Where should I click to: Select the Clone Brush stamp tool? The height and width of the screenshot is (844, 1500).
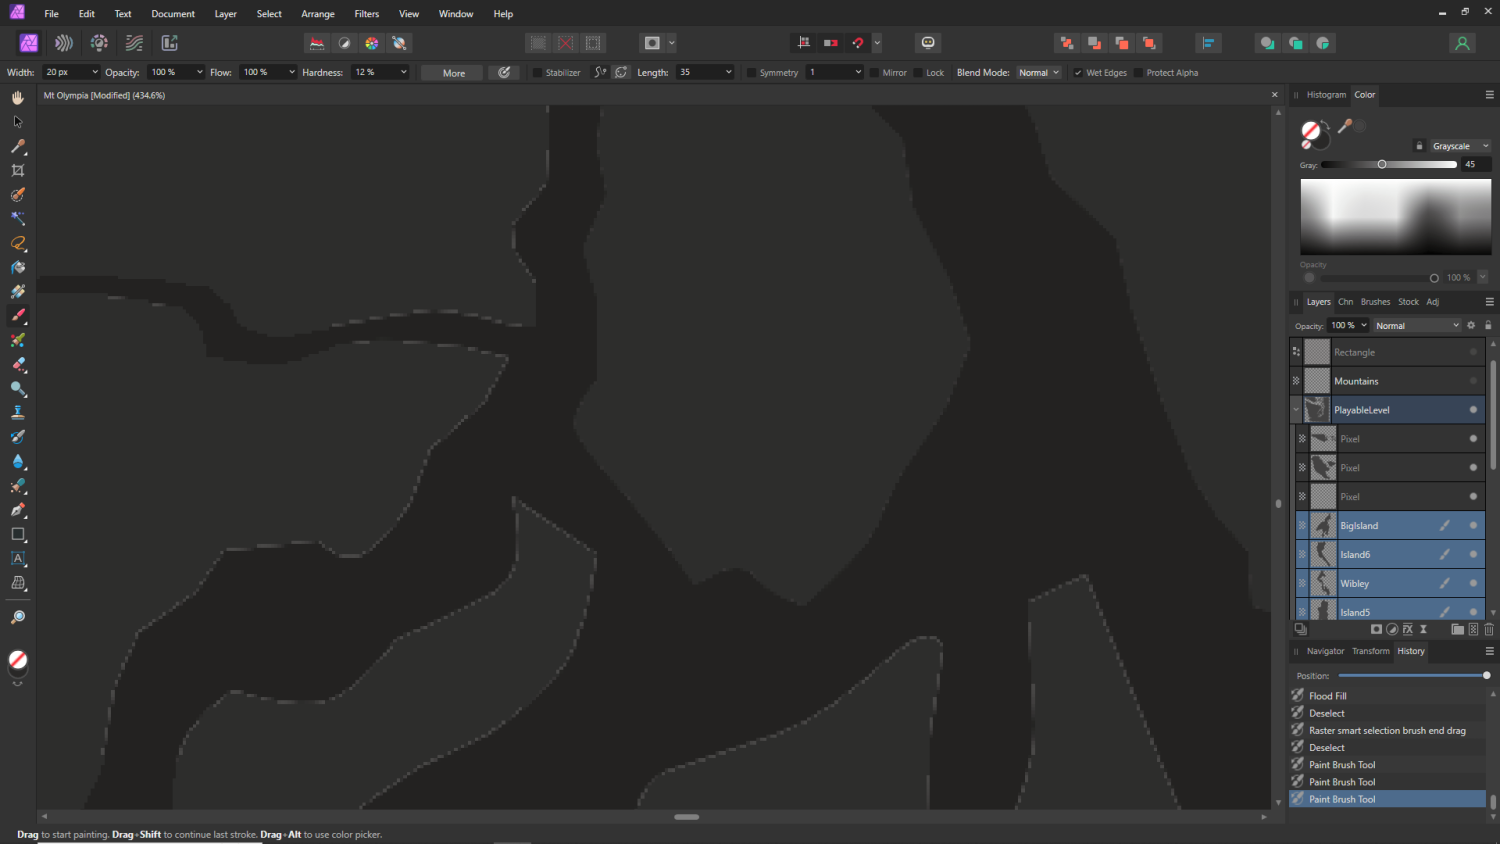18,413
